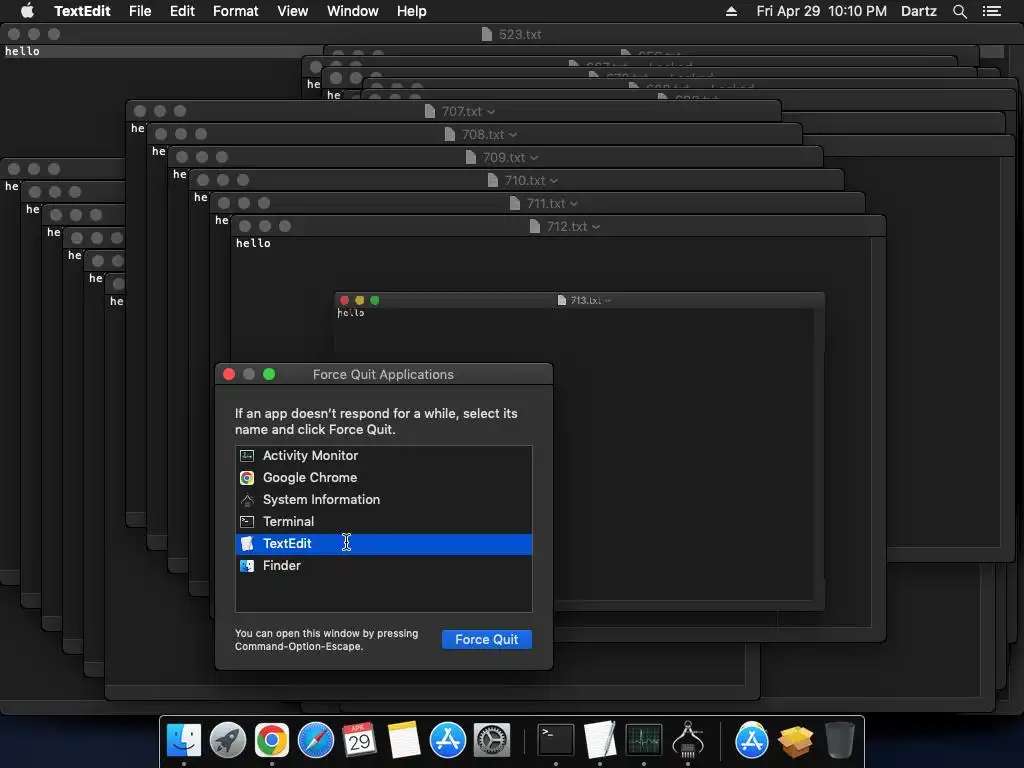Click document icon of 707.txt title
The image size is (1024, 768).
430,111
